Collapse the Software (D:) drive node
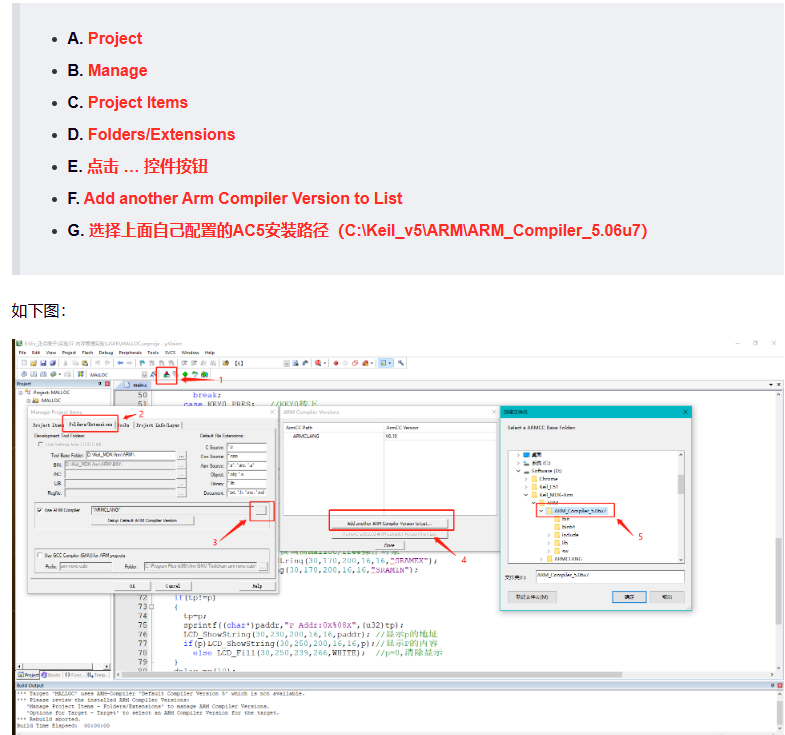The height and width of the screenshot is (735, 785). click(x=518, y=471)
